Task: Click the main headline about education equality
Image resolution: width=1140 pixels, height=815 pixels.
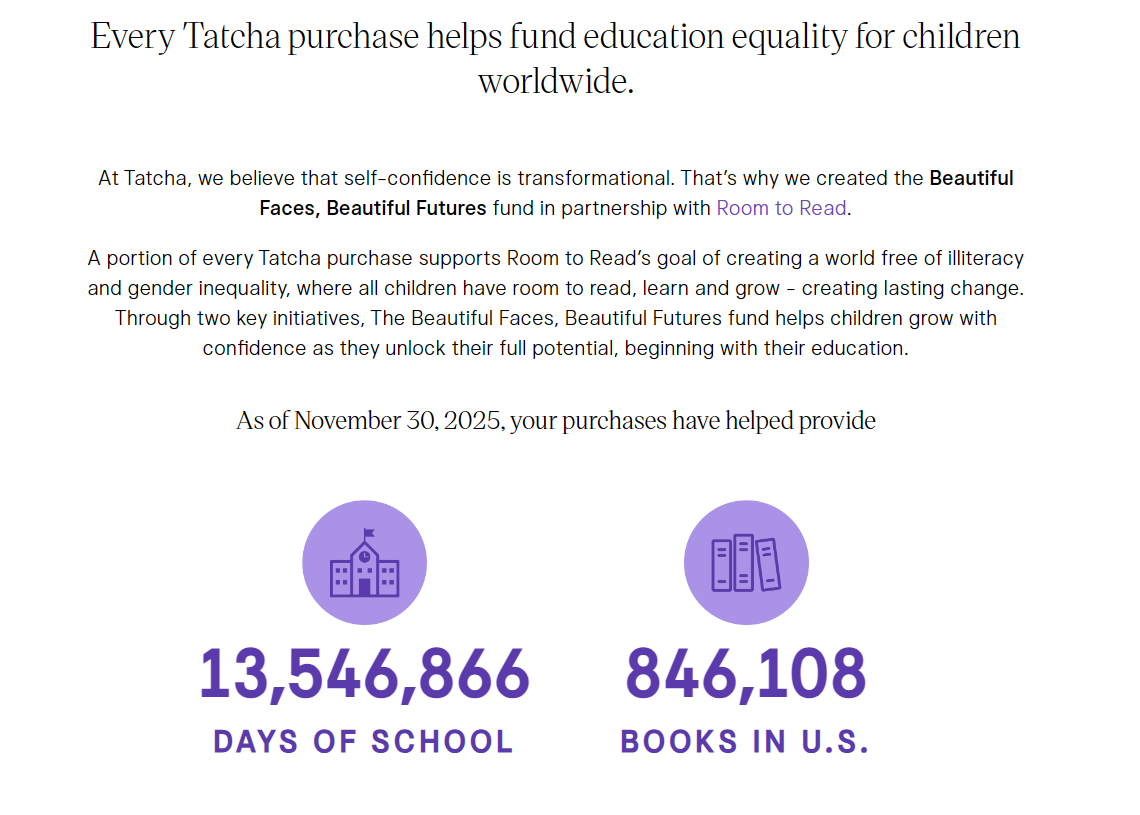Action: pos(555,58)
